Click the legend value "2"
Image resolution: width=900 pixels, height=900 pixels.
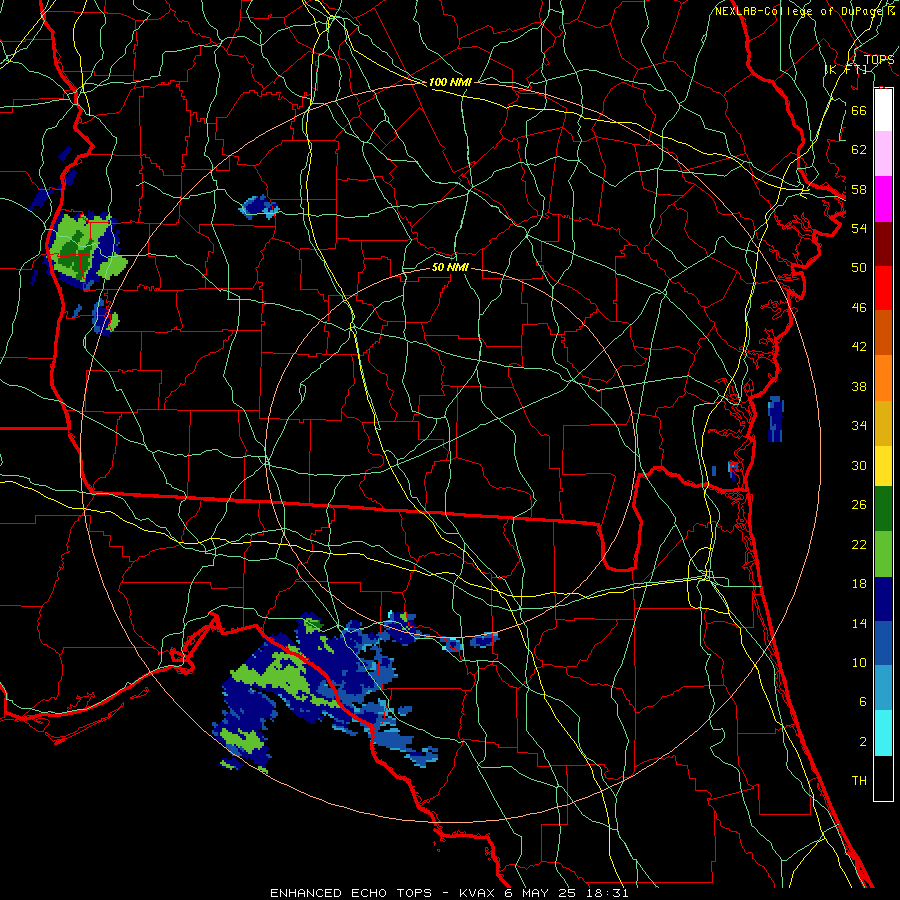(x=862, y=741)
